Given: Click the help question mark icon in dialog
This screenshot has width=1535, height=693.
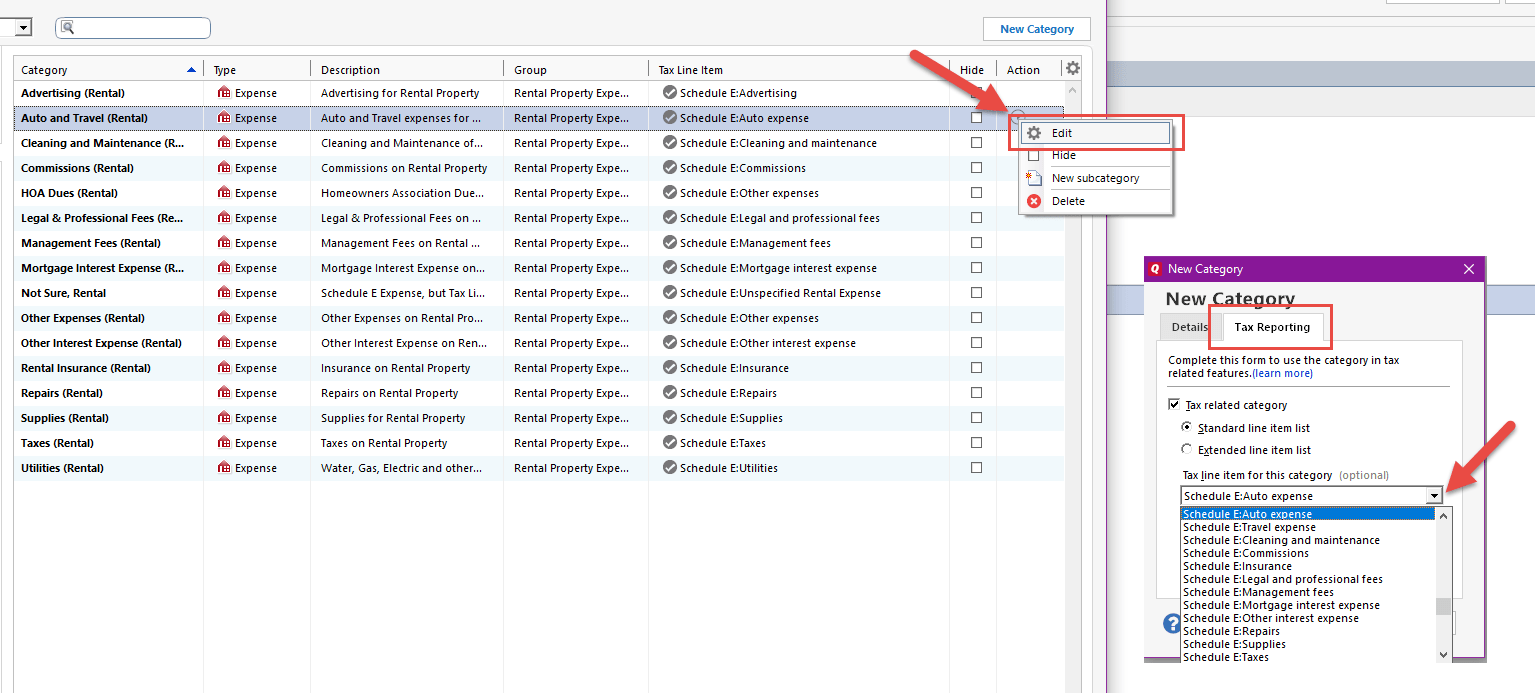Looking at the screenshot, I should click(x=1171, y=624).
